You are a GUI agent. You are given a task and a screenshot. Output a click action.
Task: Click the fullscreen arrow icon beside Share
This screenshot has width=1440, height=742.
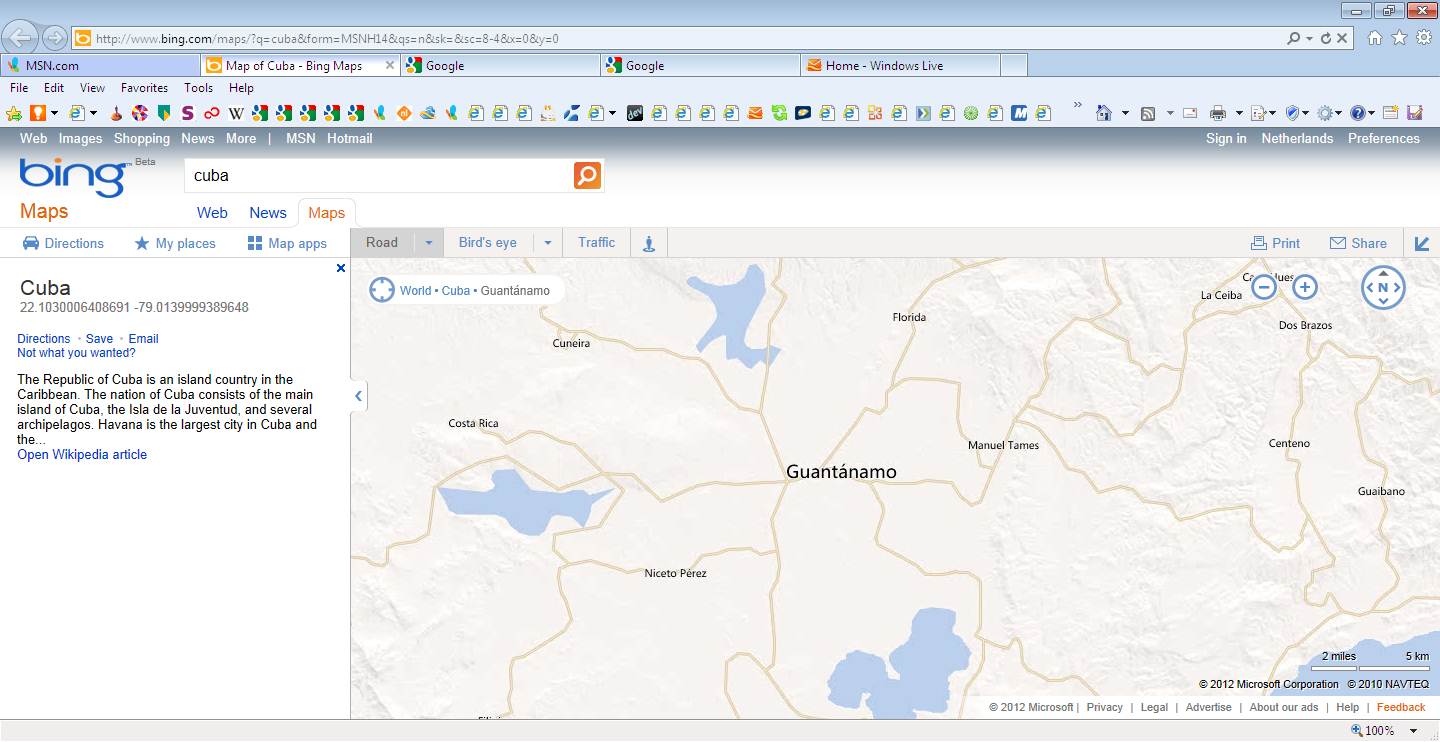point(1422,243)
